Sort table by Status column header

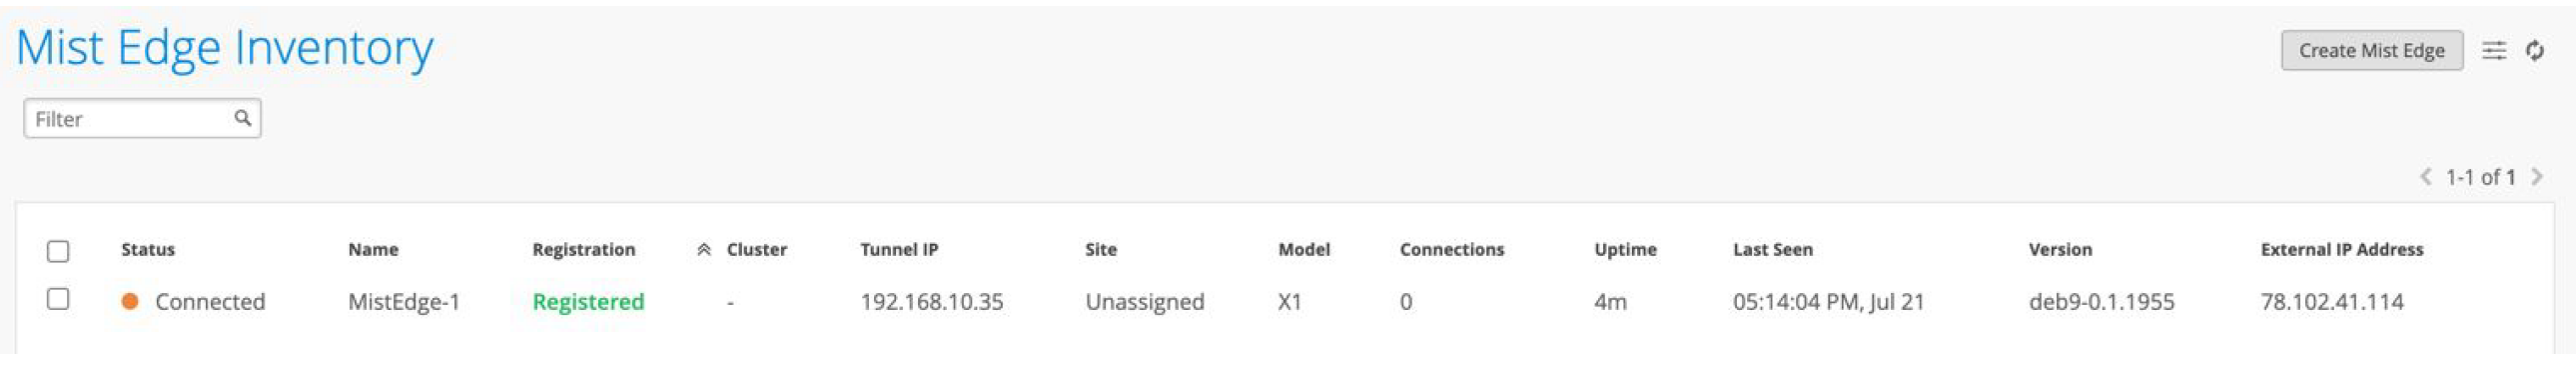148,249
